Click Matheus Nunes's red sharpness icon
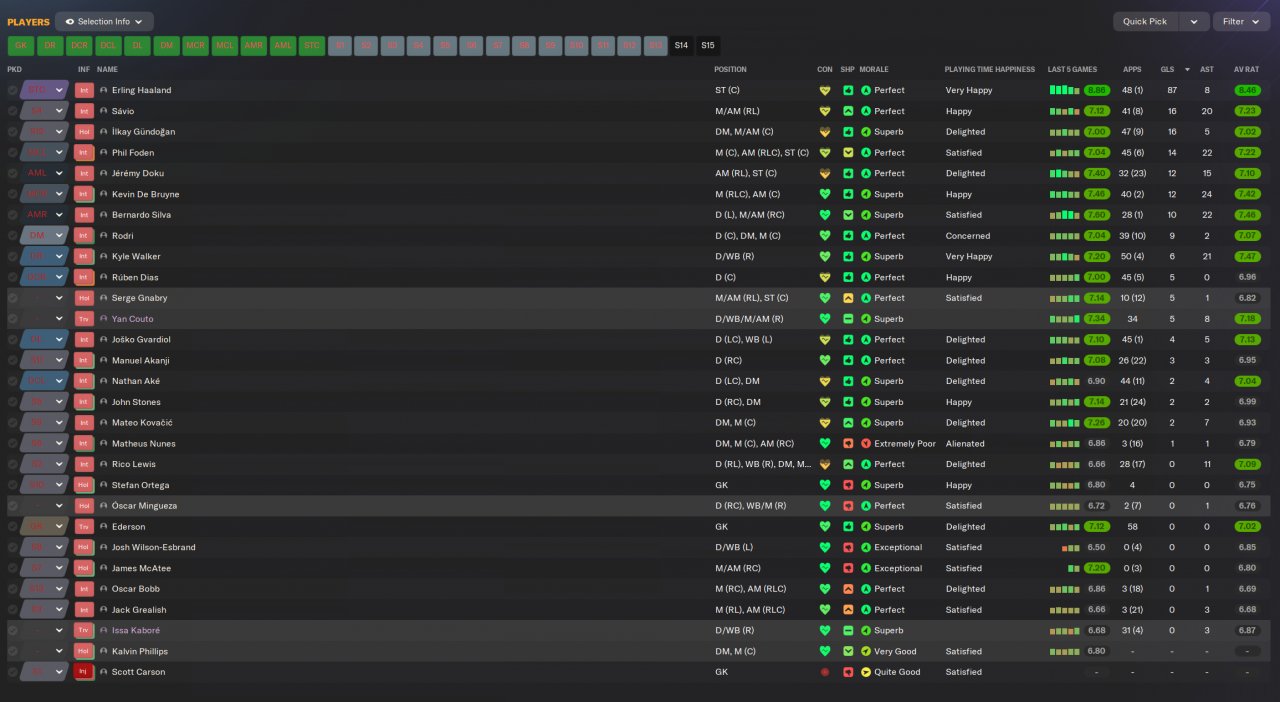 click(848, 444)
